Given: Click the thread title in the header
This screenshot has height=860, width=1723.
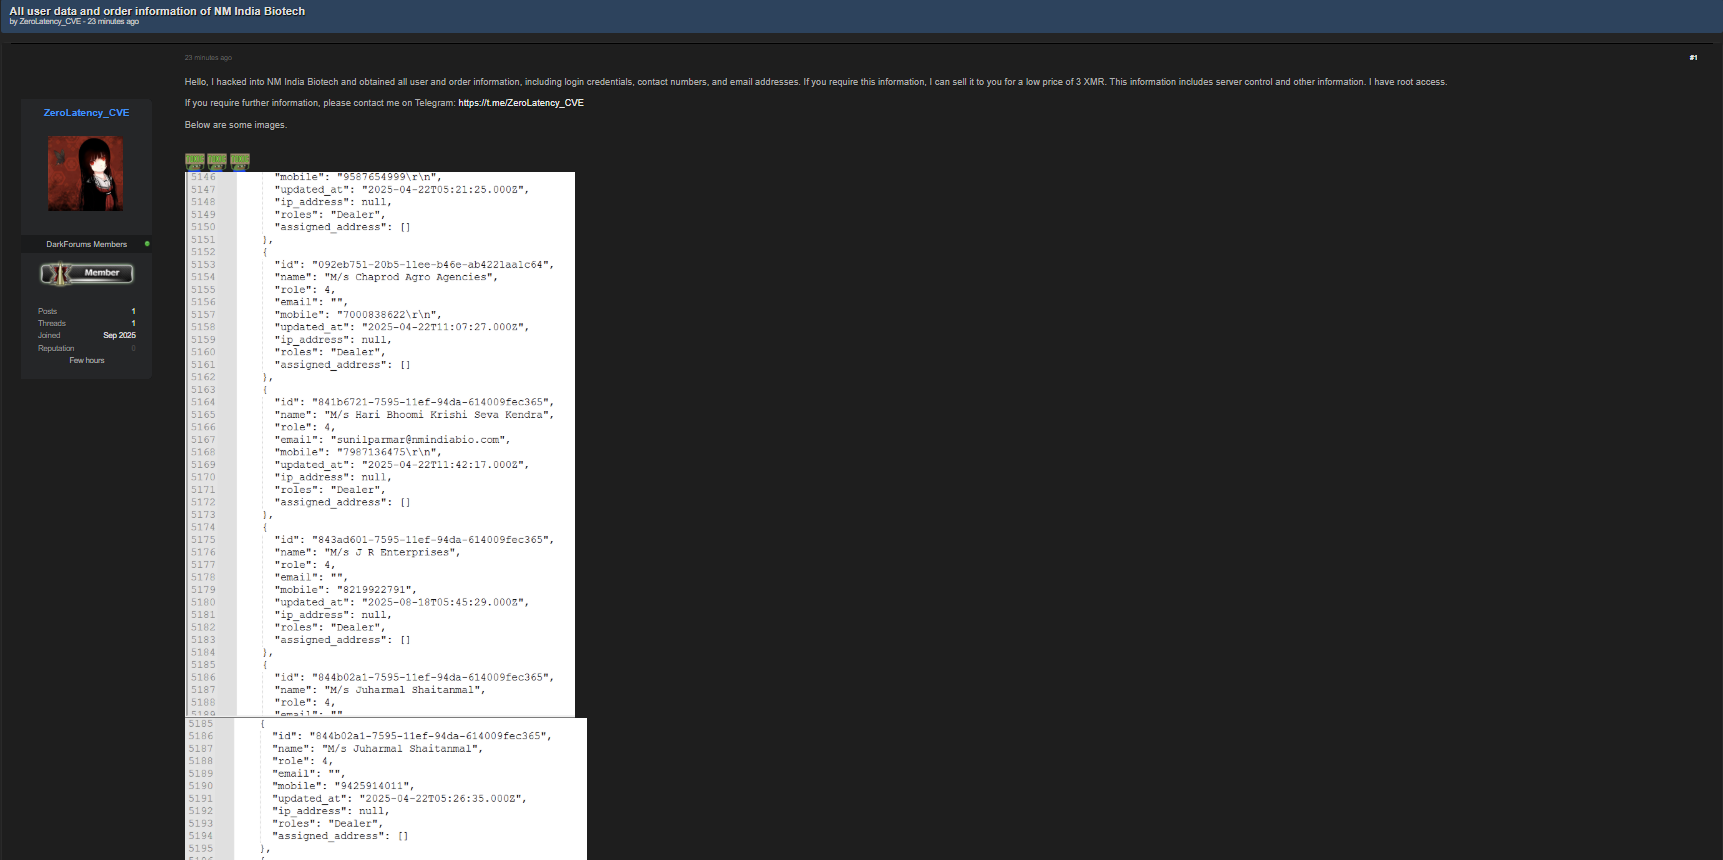Looking at the screenshot, I should [x=157, y=11].
